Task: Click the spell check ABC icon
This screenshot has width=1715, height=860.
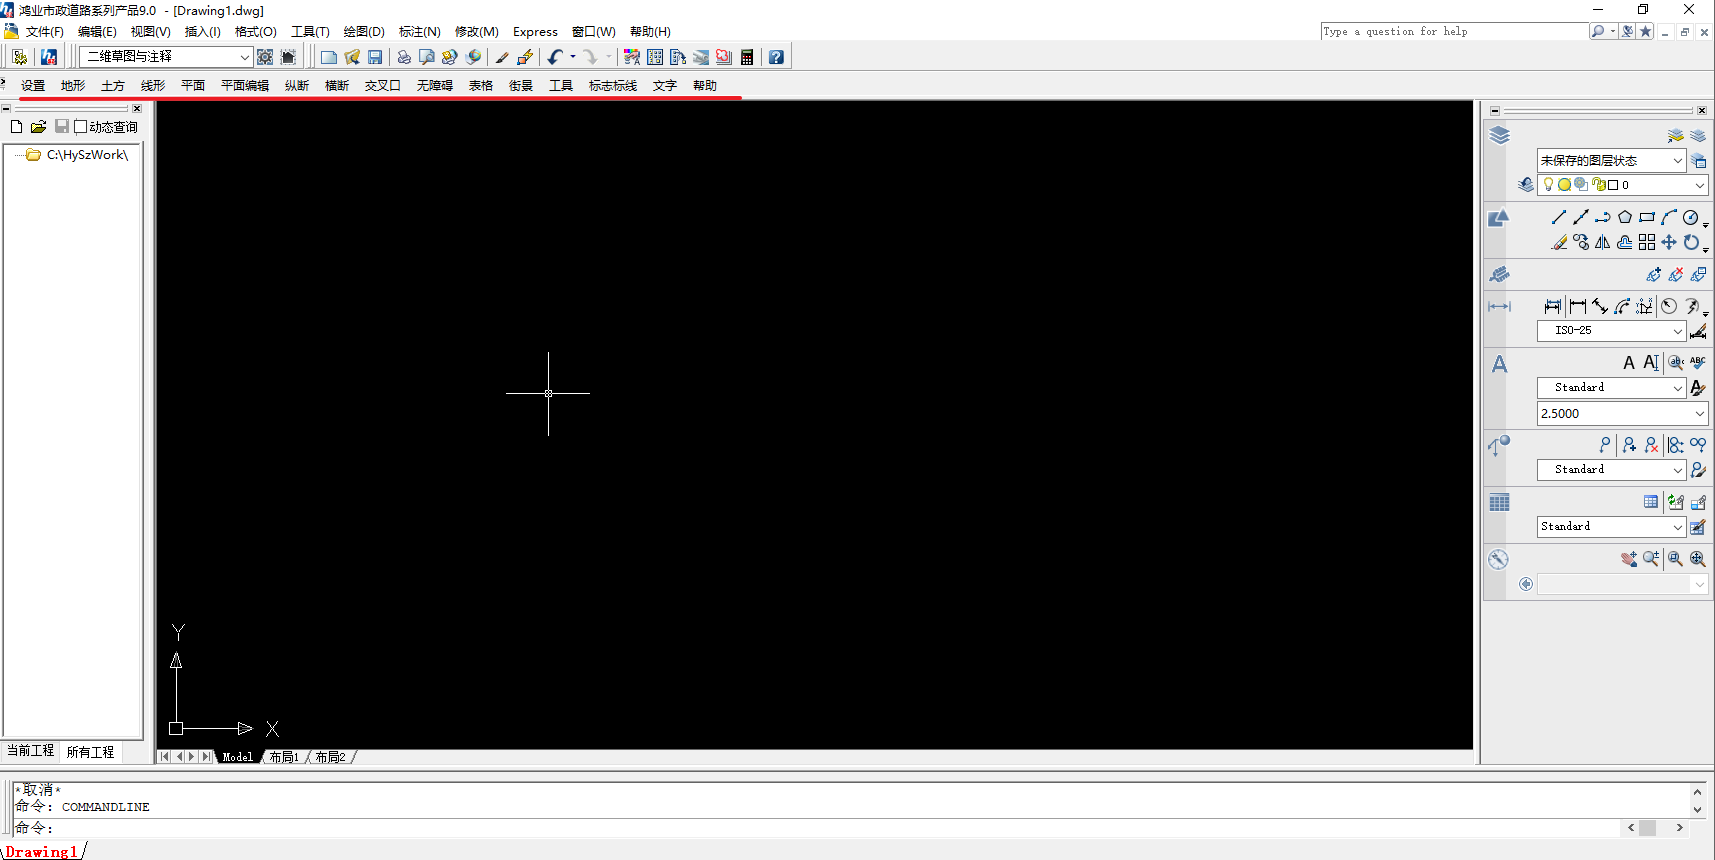Action: [1697, 363]
